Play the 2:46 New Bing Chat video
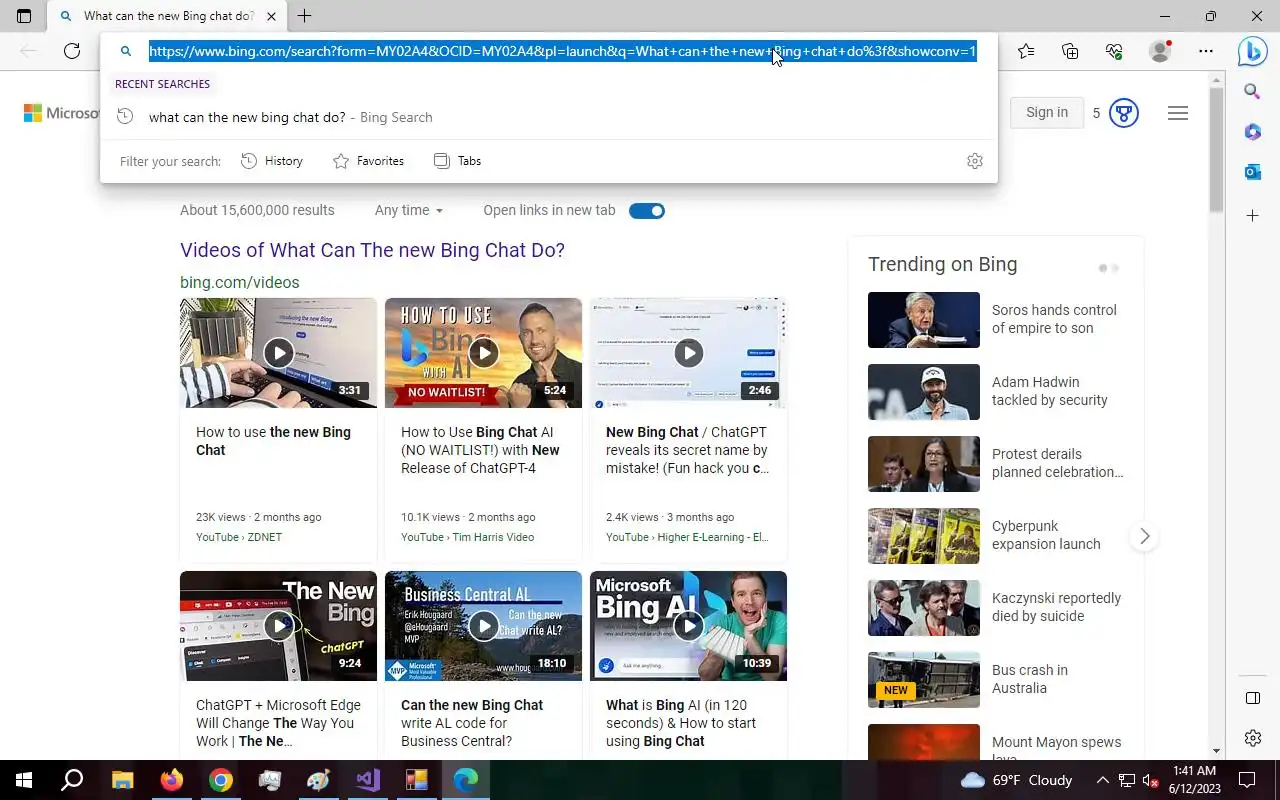The width and height of the screenshot is (1280, 800). (x=688, y=352)
